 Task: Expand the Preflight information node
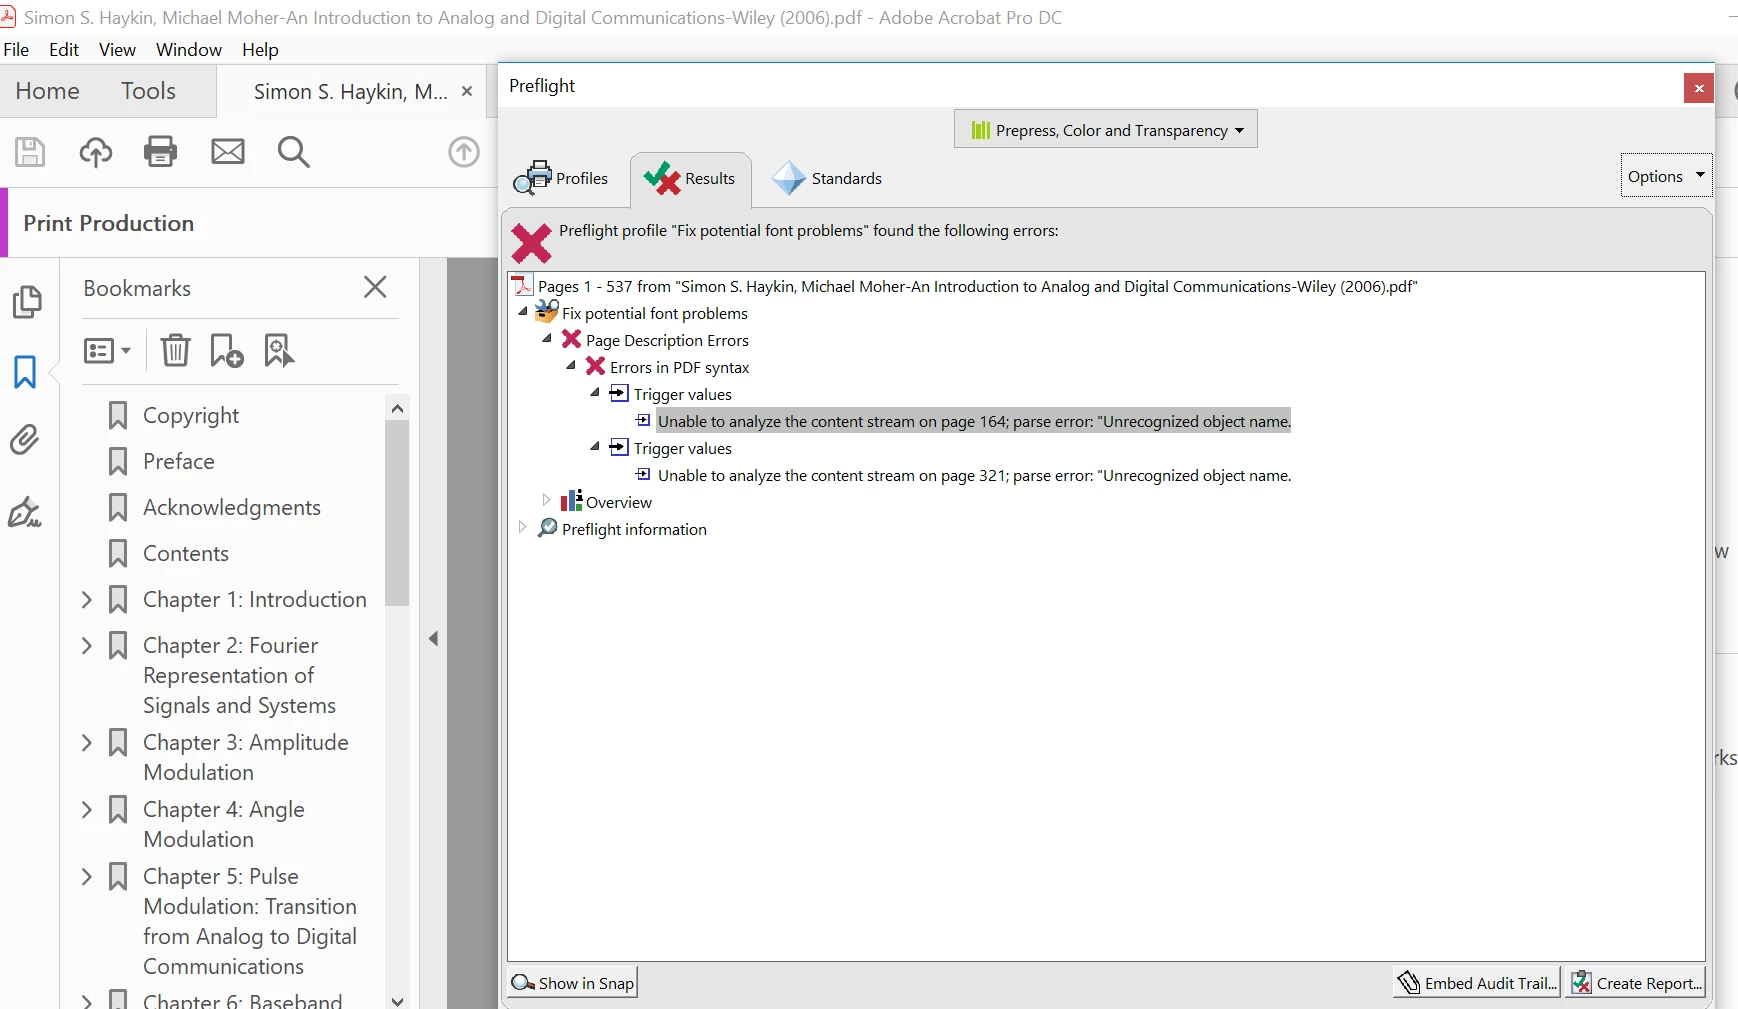(x=522, y=527)
